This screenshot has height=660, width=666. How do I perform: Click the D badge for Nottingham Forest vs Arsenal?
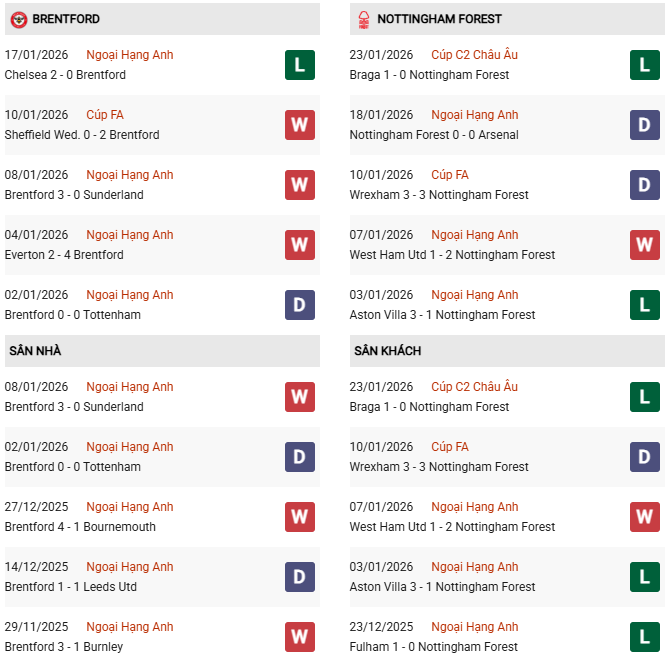point(644,125)
